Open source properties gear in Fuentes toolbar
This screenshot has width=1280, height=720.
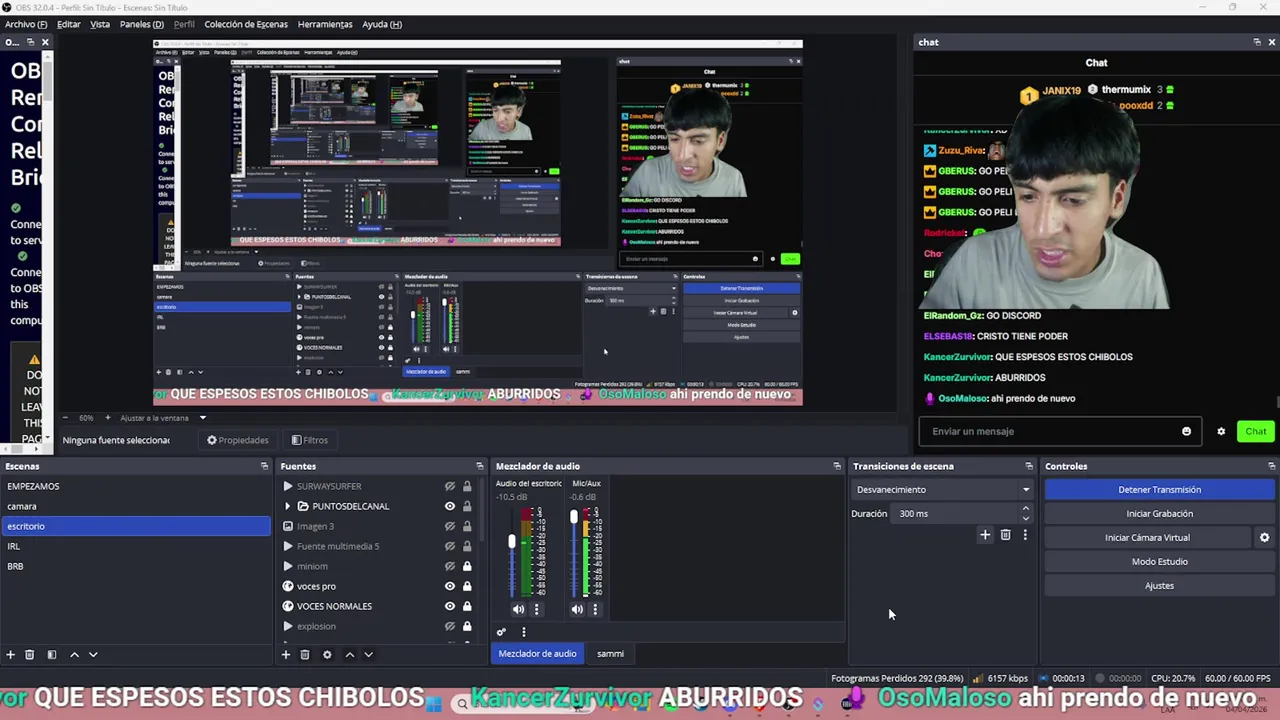327,654
